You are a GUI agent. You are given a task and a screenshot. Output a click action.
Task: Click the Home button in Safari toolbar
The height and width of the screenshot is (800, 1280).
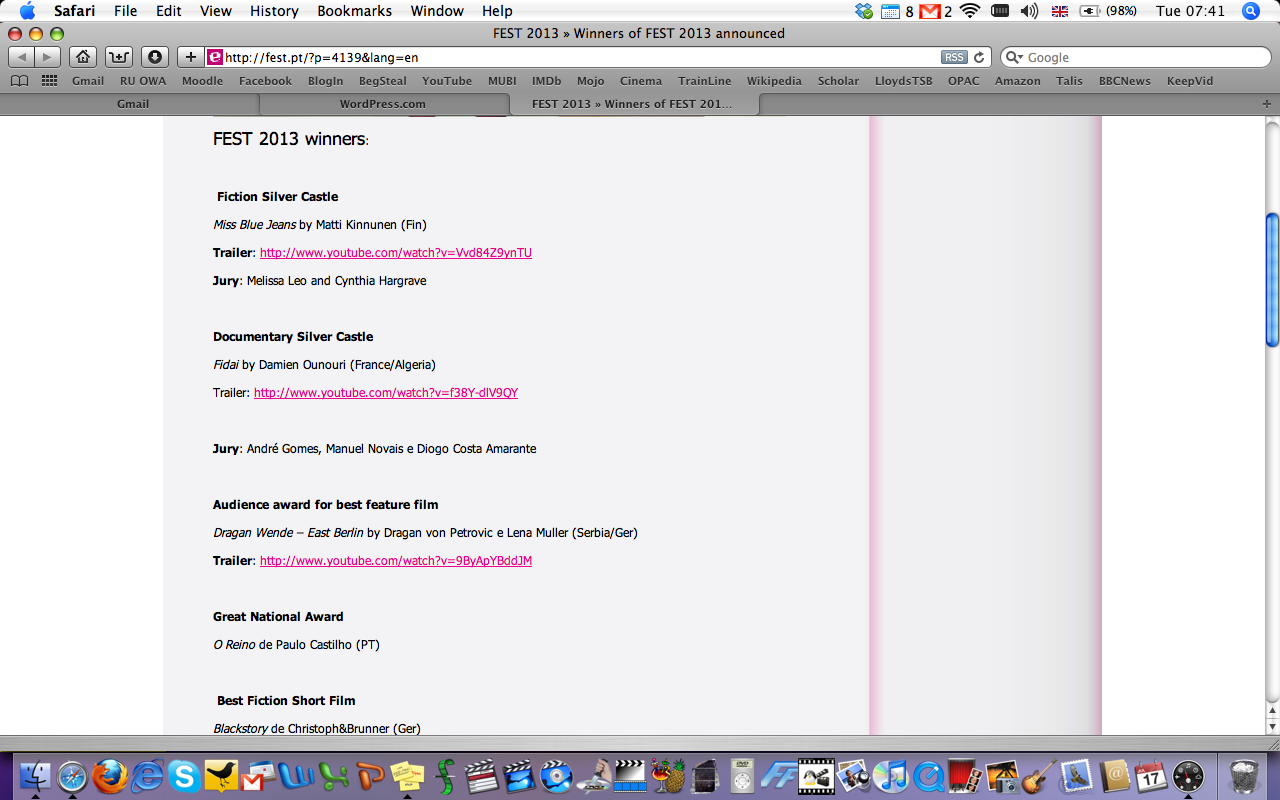pyautogui.click(x=83, y=57)
